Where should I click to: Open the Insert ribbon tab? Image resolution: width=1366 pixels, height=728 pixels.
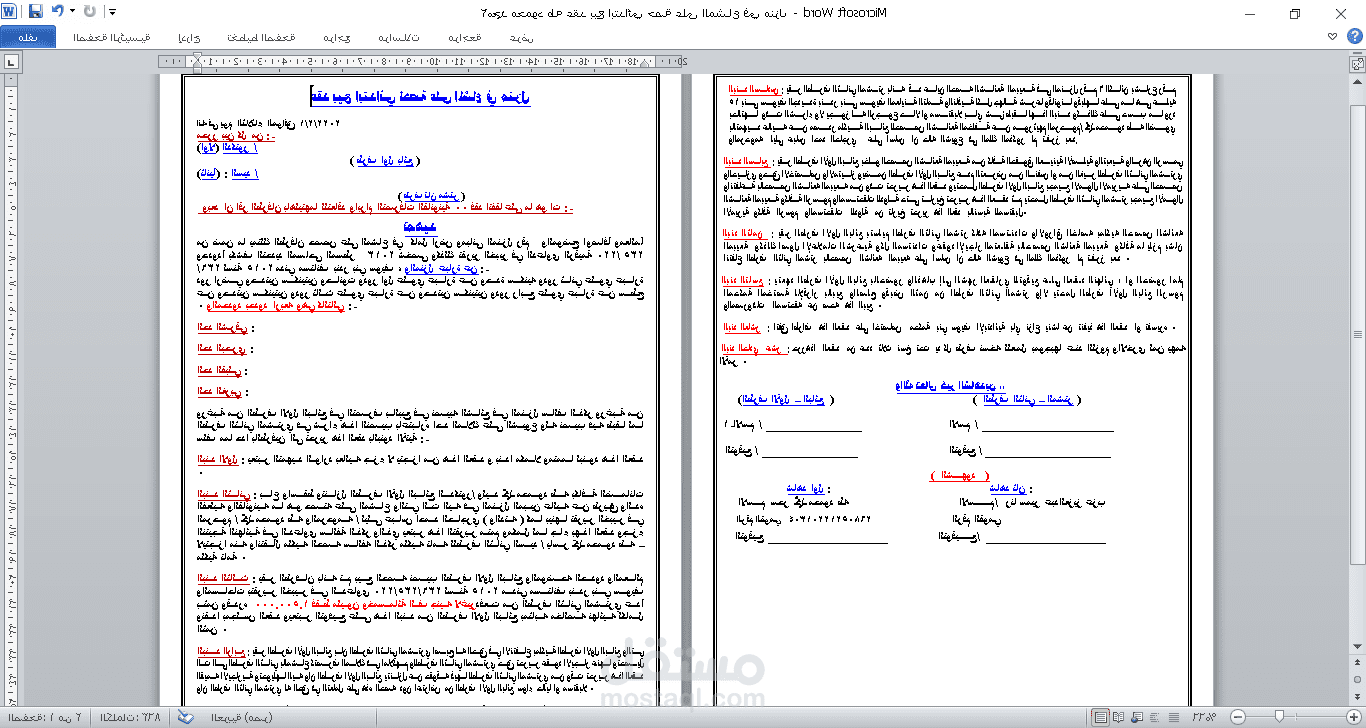point(189,38)
